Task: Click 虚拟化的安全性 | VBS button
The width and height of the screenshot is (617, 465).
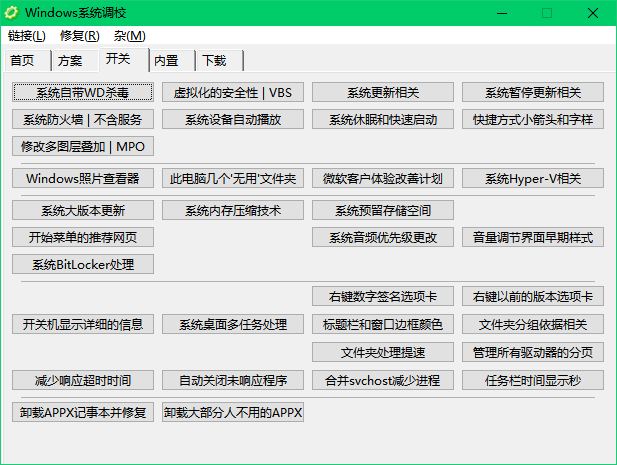Action: (x=233, y=92)
